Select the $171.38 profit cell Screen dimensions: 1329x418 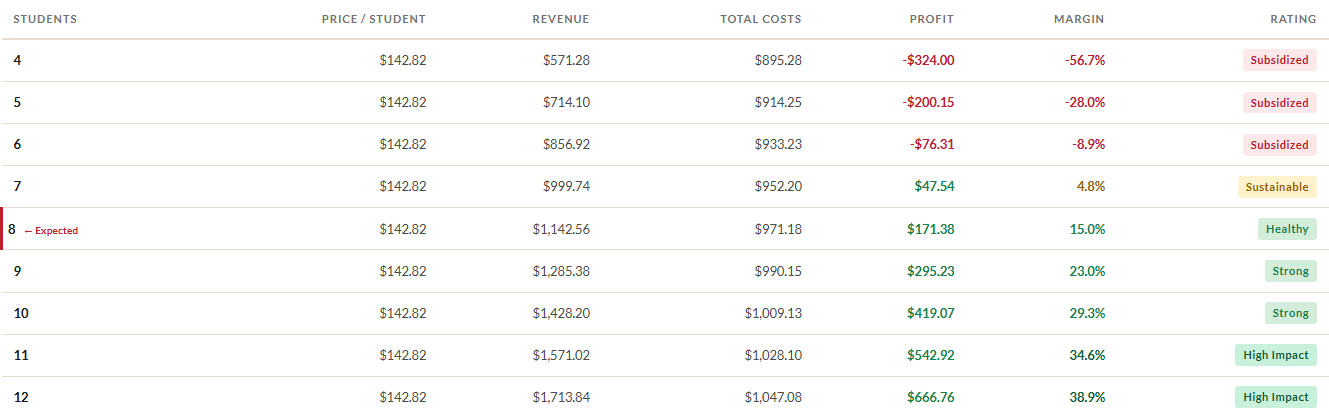coord(930,229)
